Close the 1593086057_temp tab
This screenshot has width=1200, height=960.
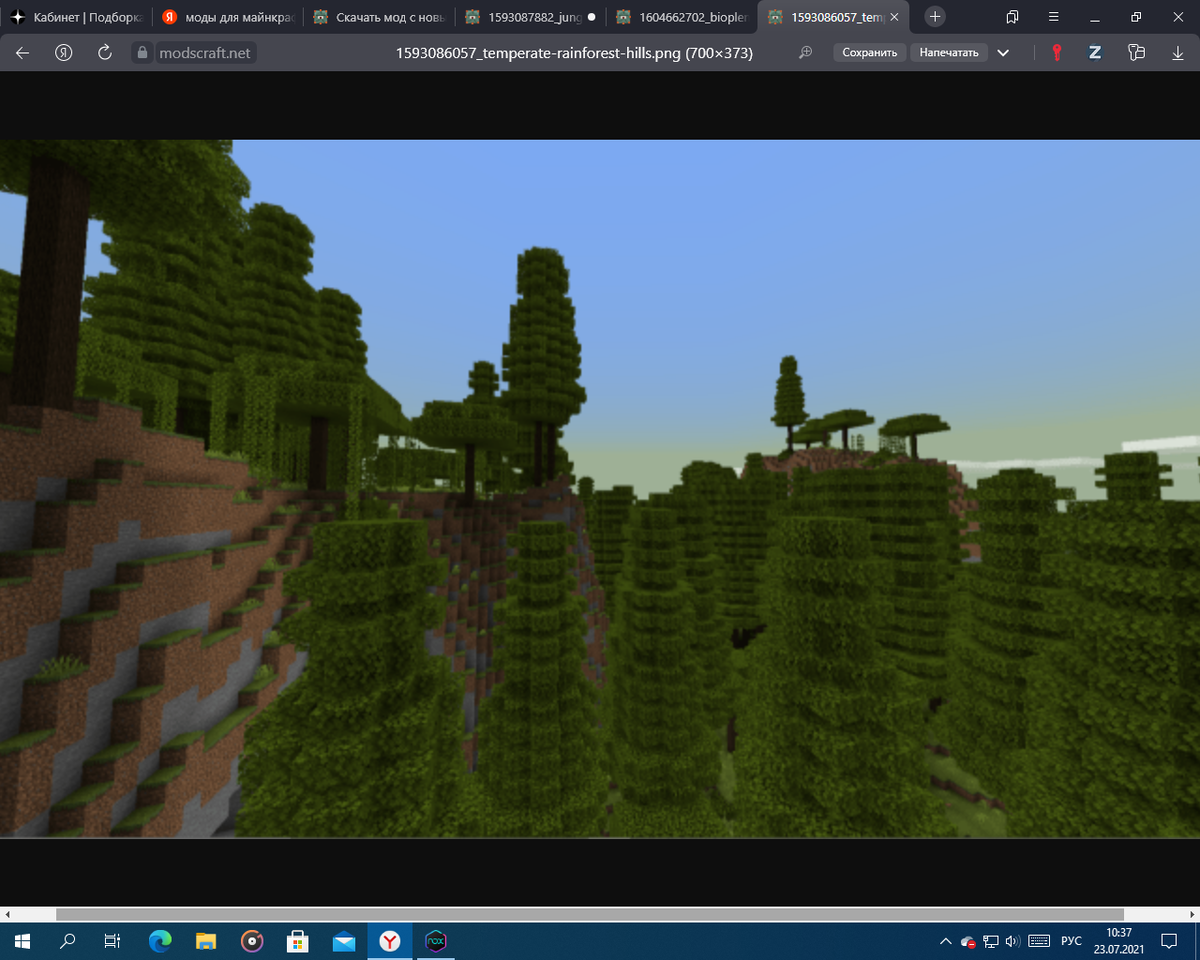(895, 17)
